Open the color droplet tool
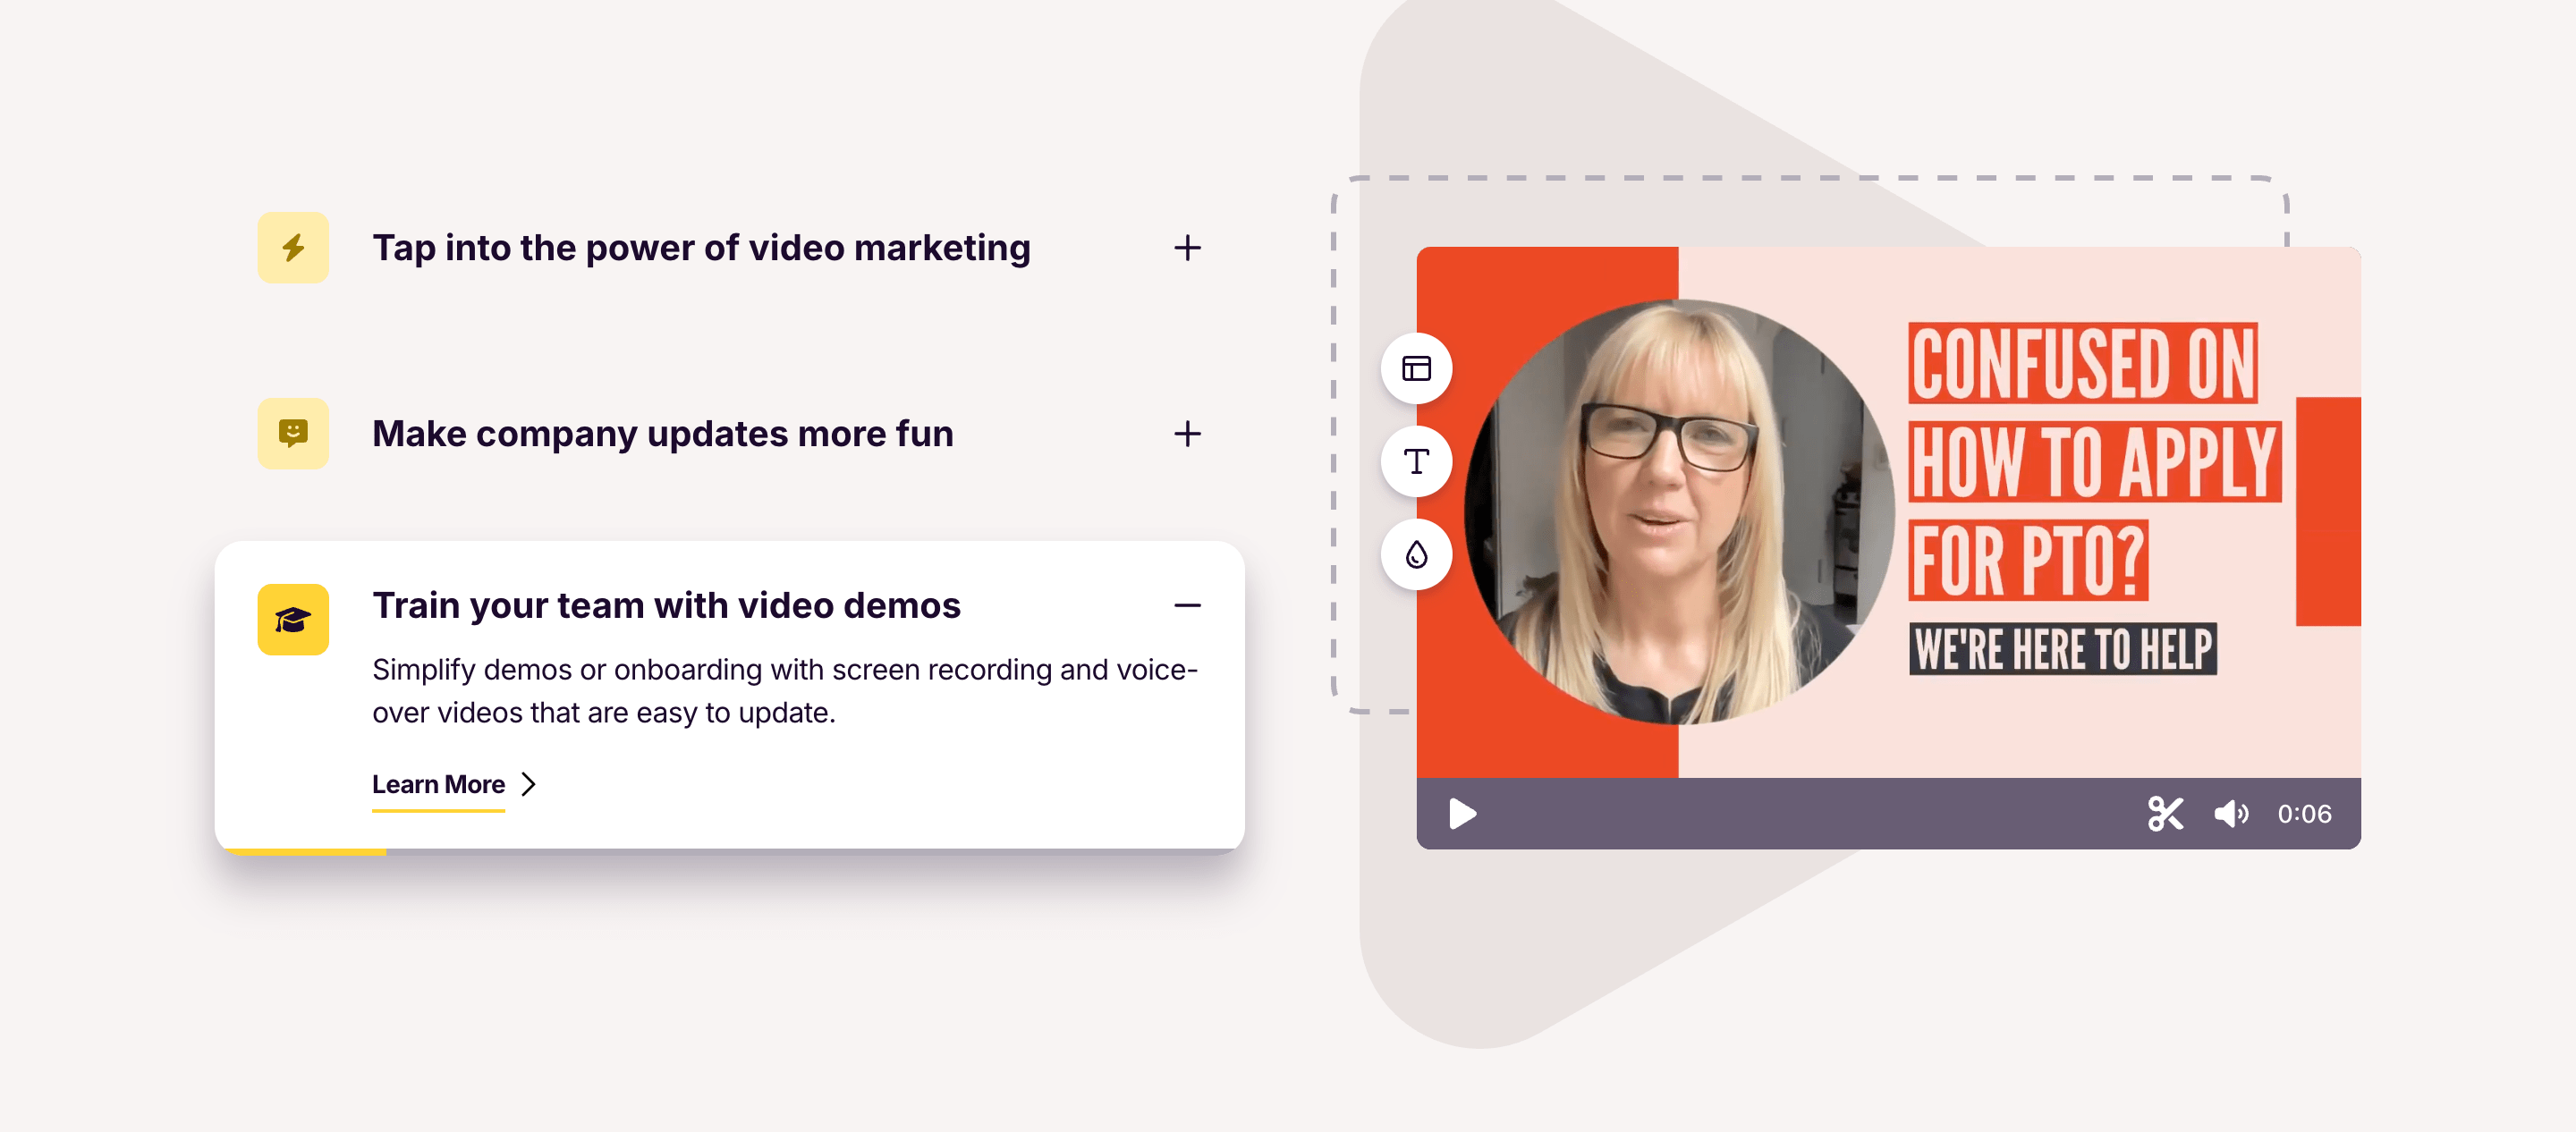This screenshot has width=2576, height=1132. (x=1416, y=555)
